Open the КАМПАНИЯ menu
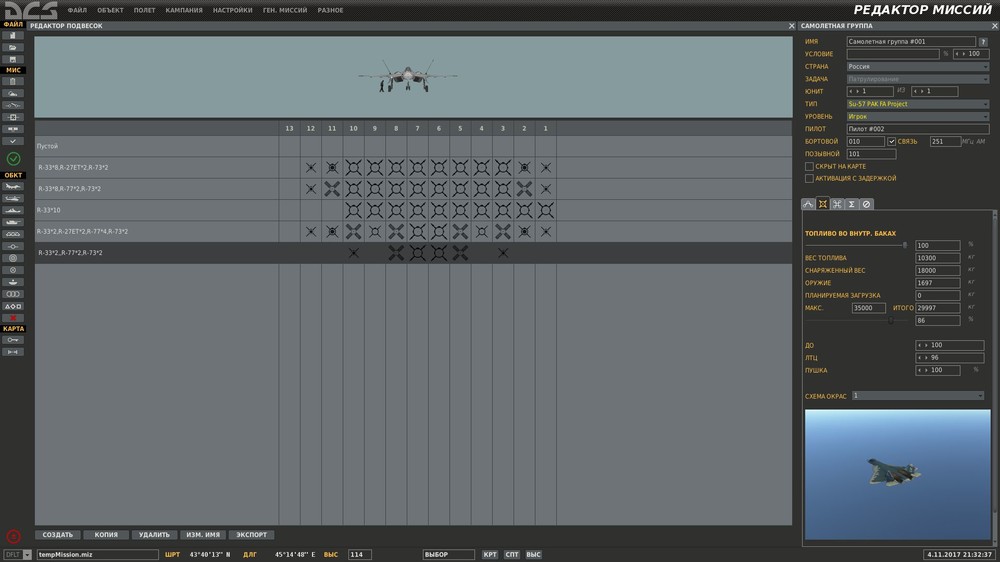Screen dimensions: 1000x562 (x=184, y=10)
